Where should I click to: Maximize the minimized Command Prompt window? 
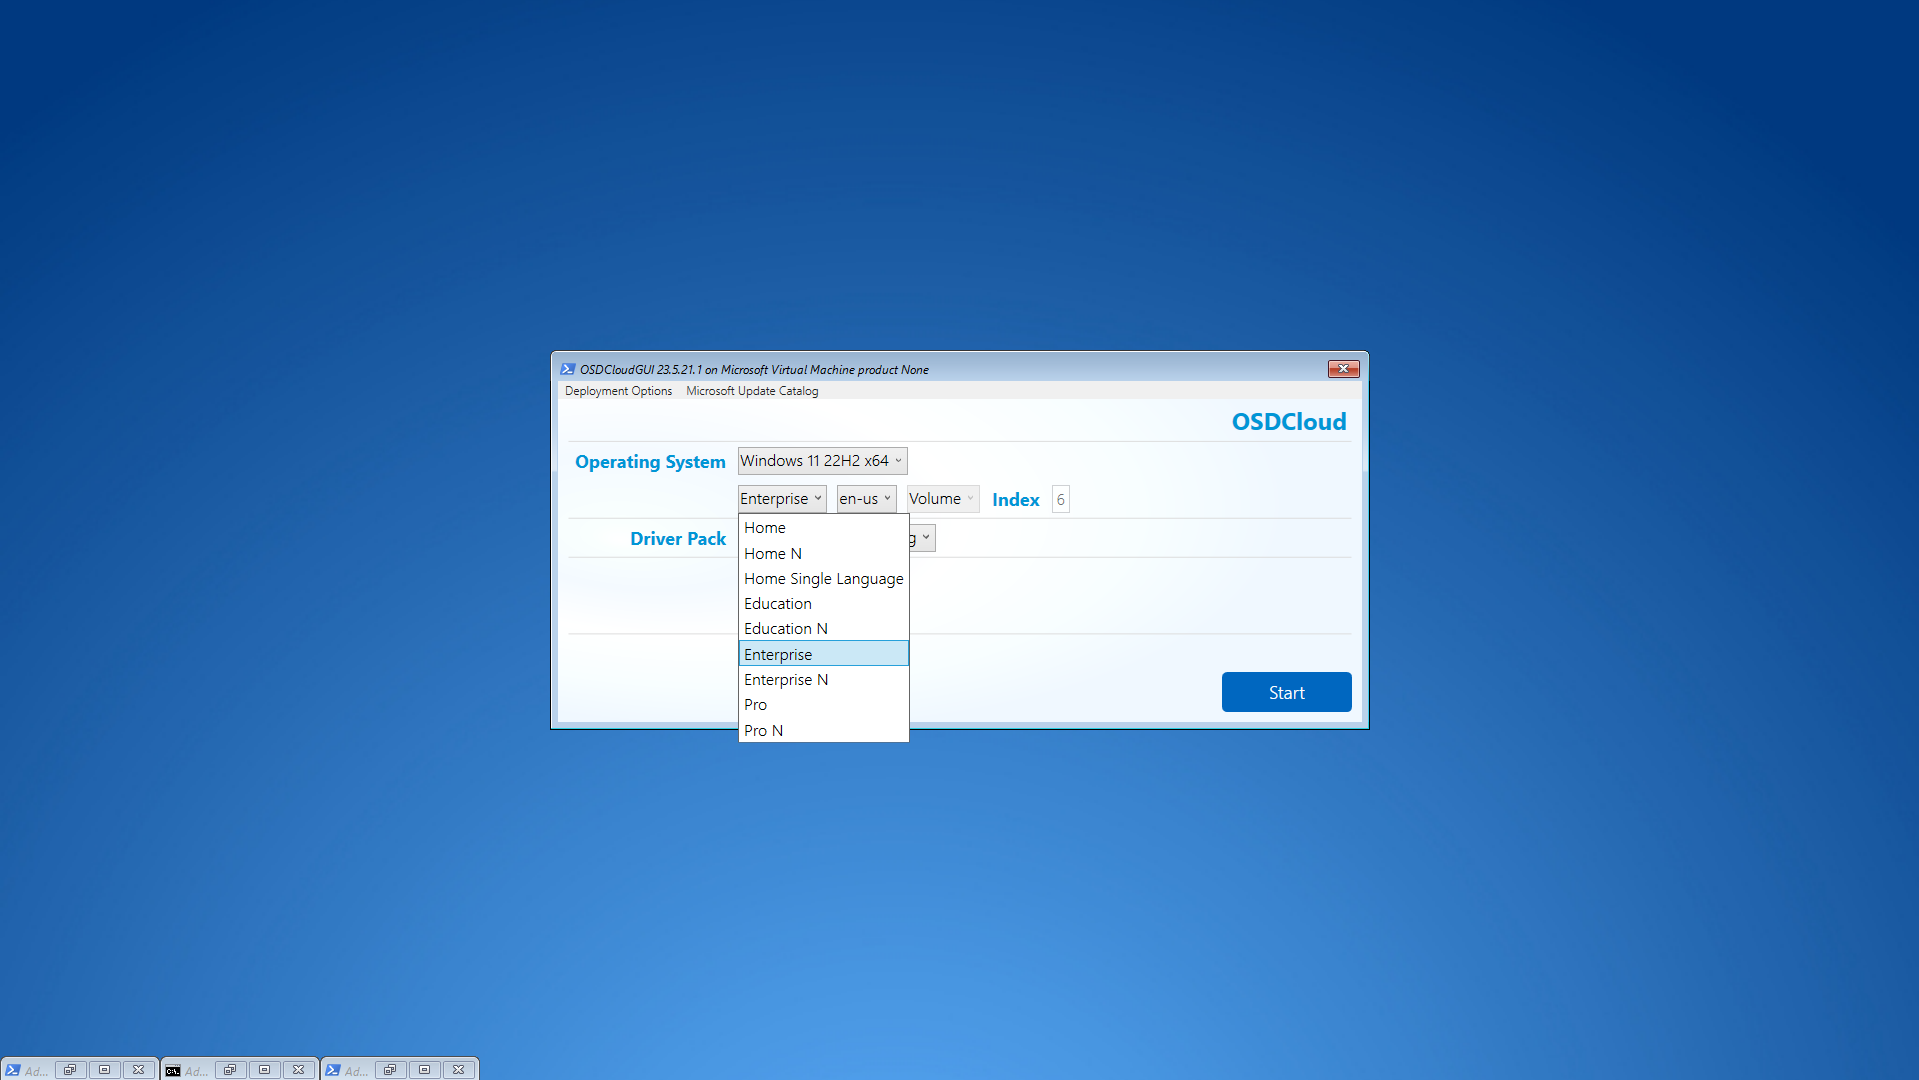264,1070
